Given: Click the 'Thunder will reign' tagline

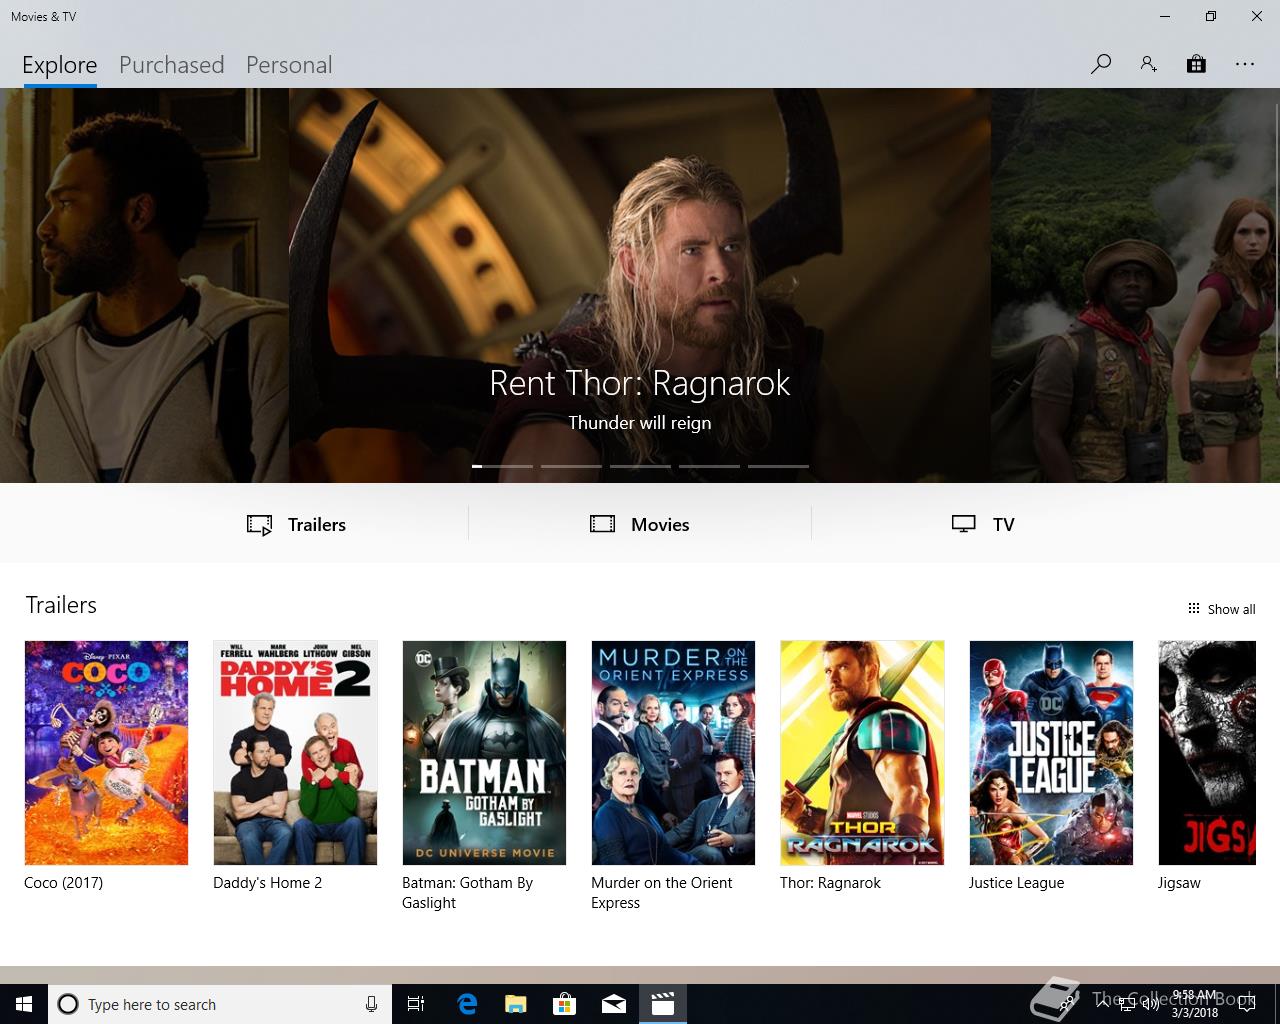Looking at the screenshot, I should pos(640,423).
